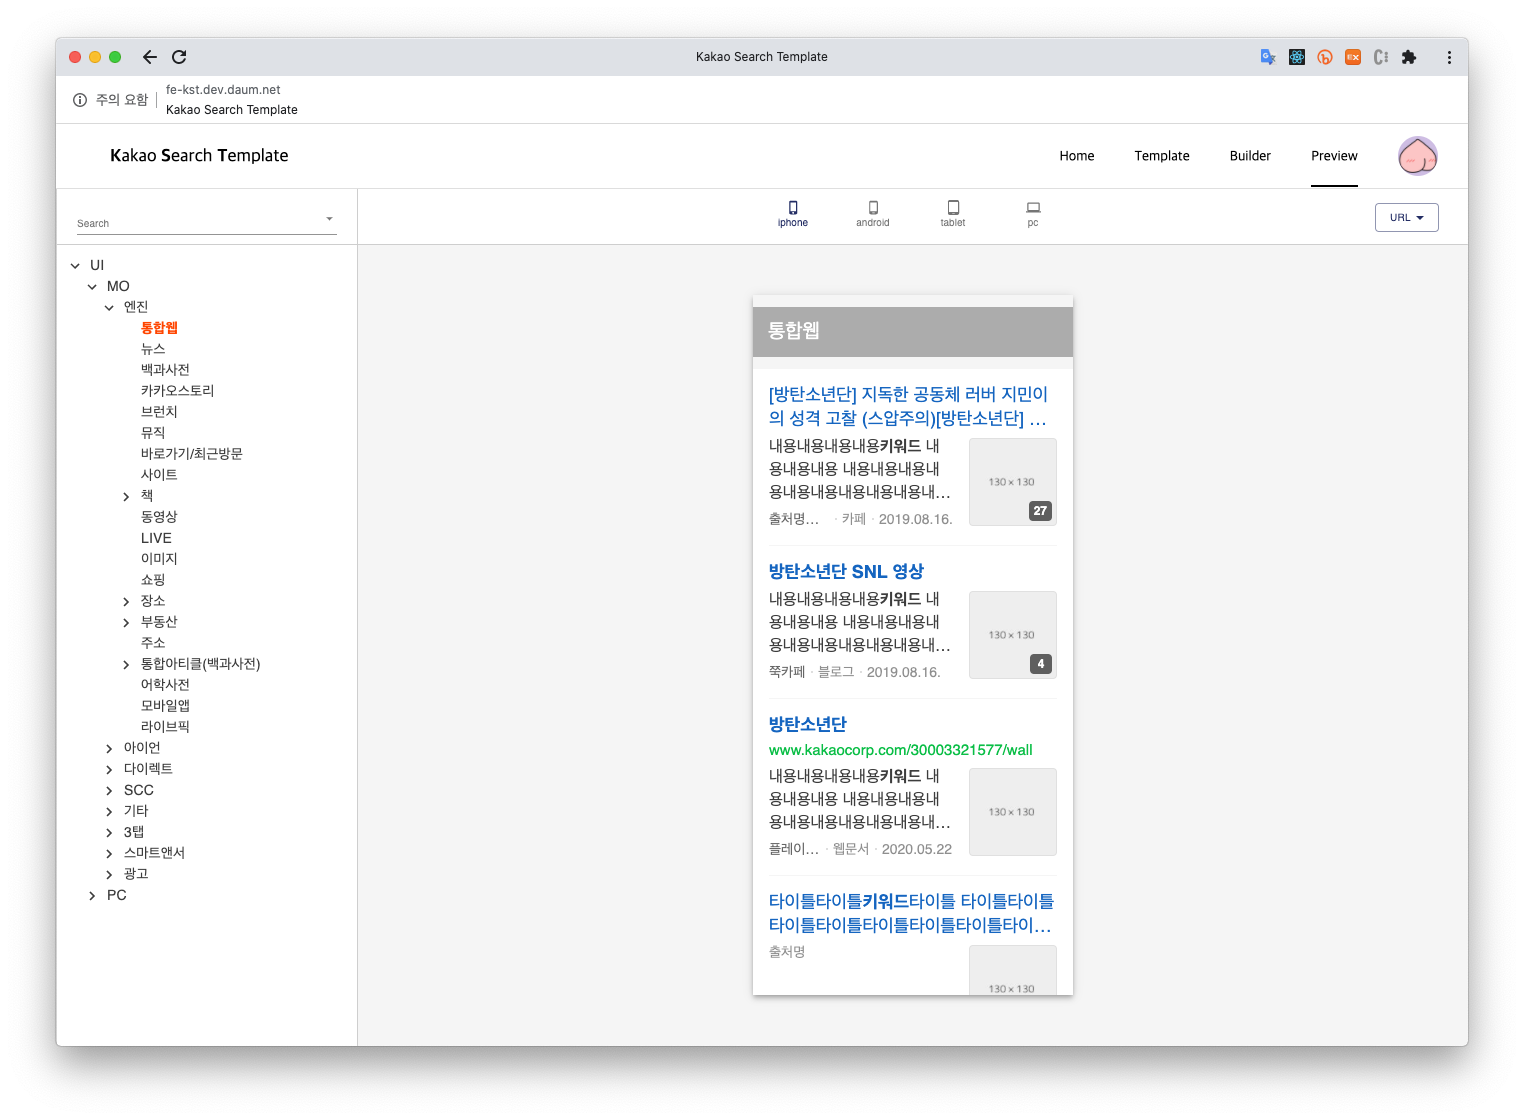Expand the 다이렉트 tree node

pos(109,770)
